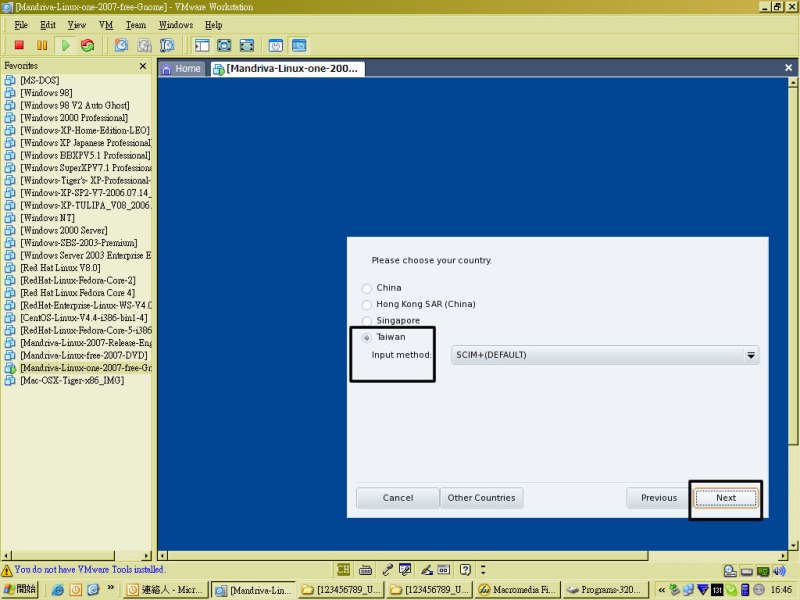
Task: Click the Other Countries button
Action: pos(481,498)
